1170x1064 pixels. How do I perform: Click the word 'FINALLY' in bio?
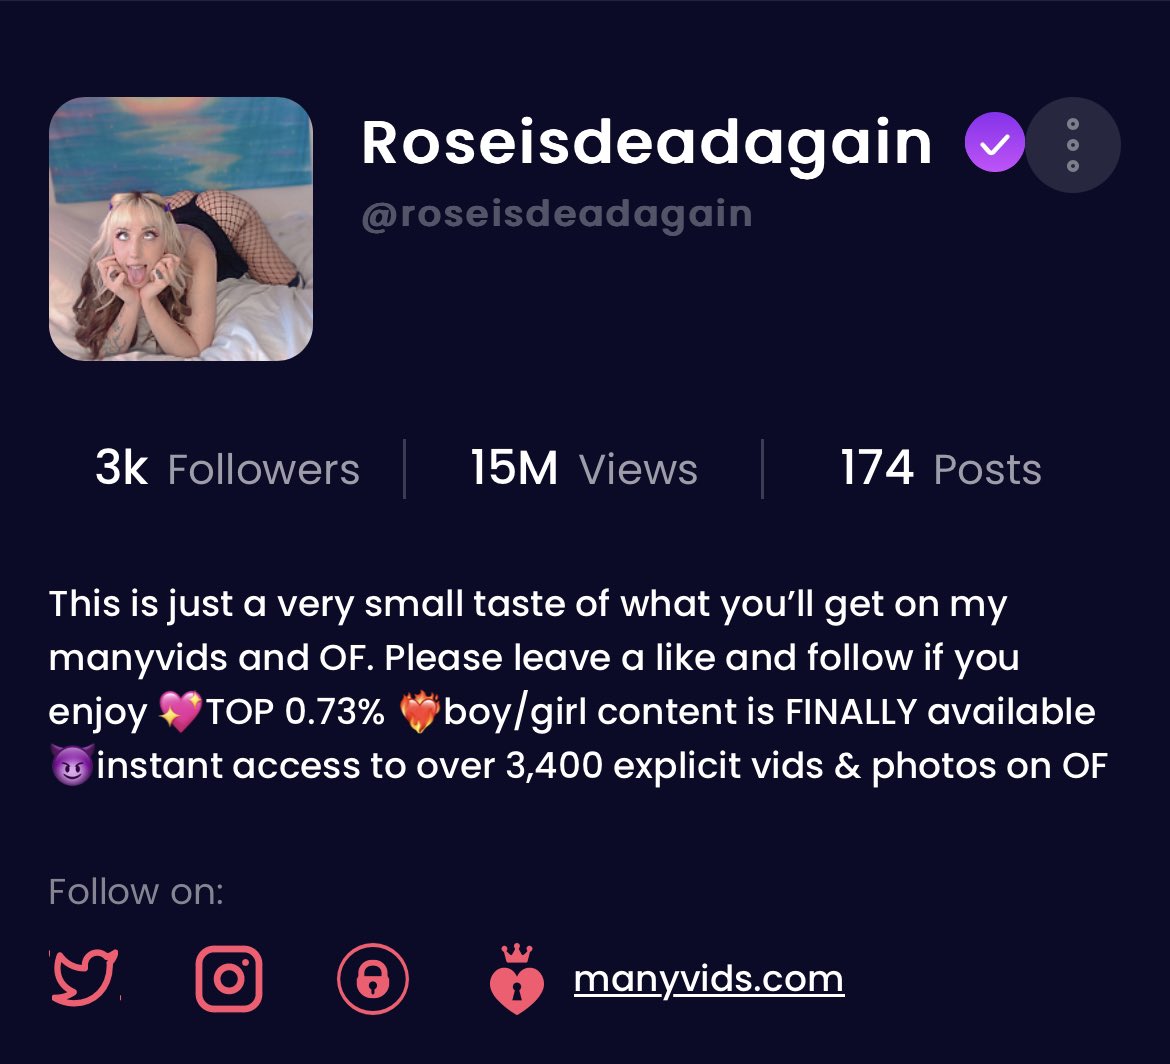tap(851, 712)
